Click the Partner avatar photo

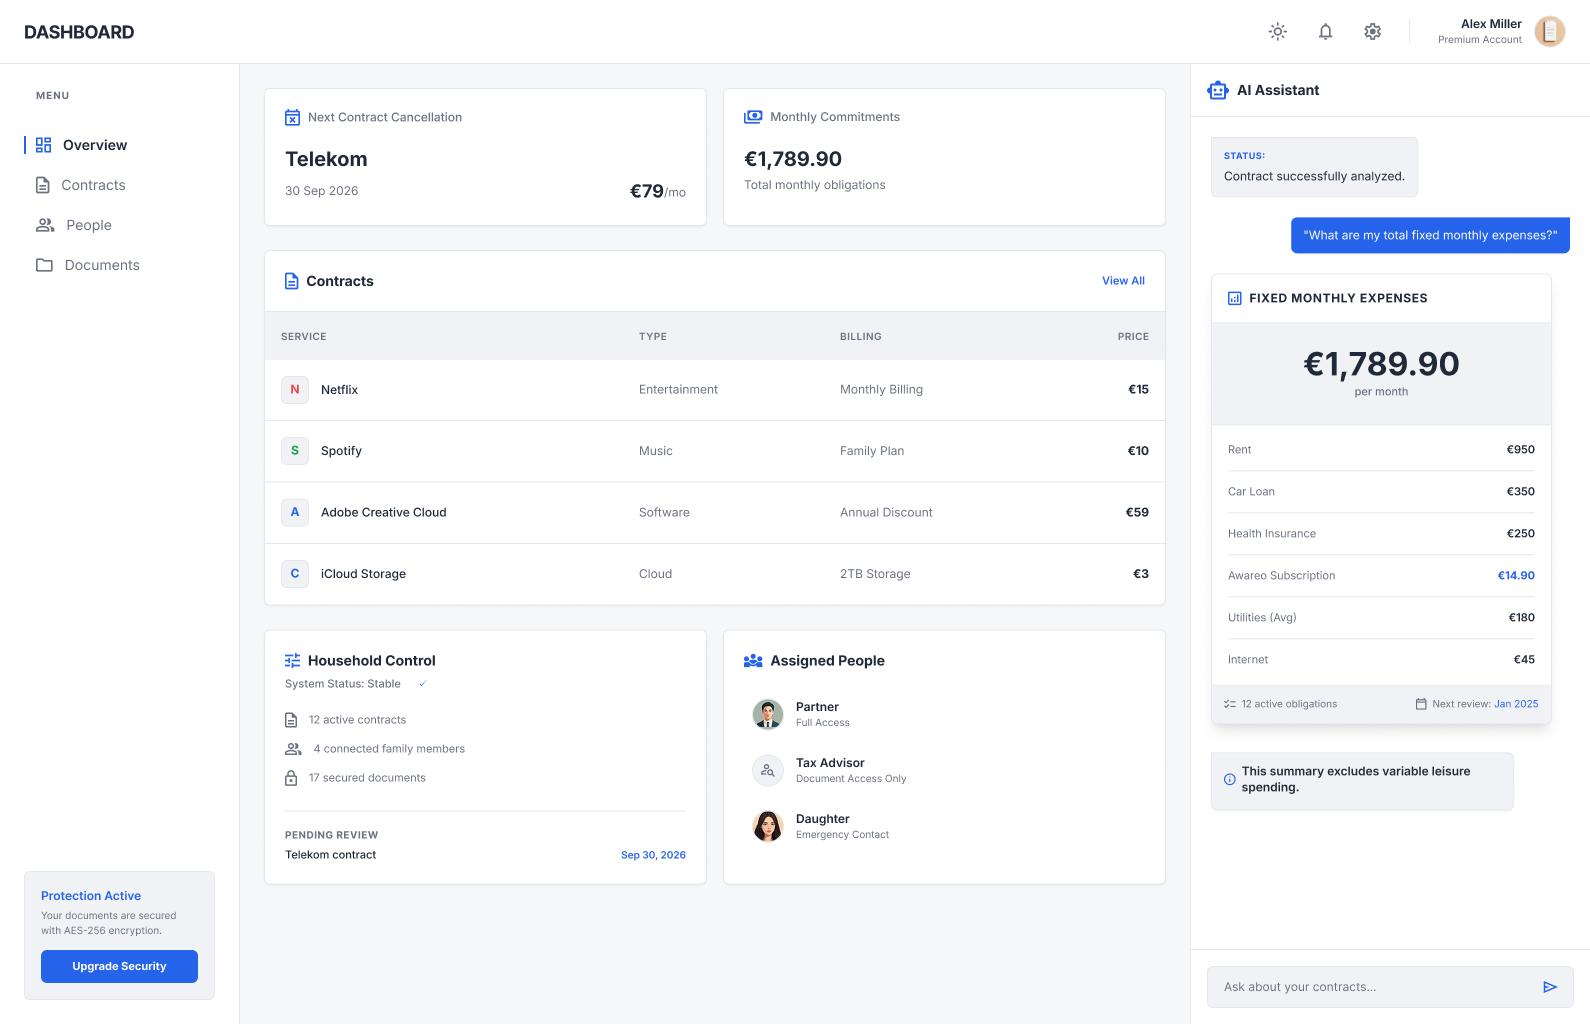(768, 714)
